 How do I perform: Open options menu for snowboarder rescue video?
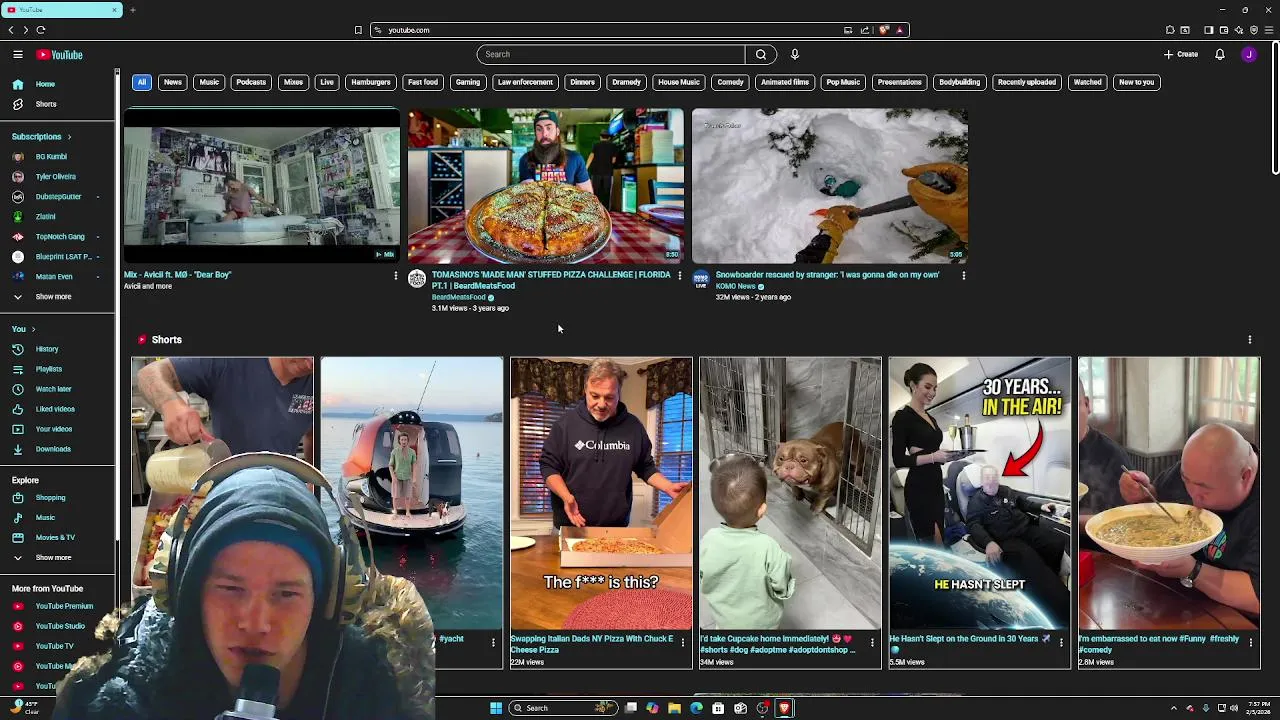(963, 275)
